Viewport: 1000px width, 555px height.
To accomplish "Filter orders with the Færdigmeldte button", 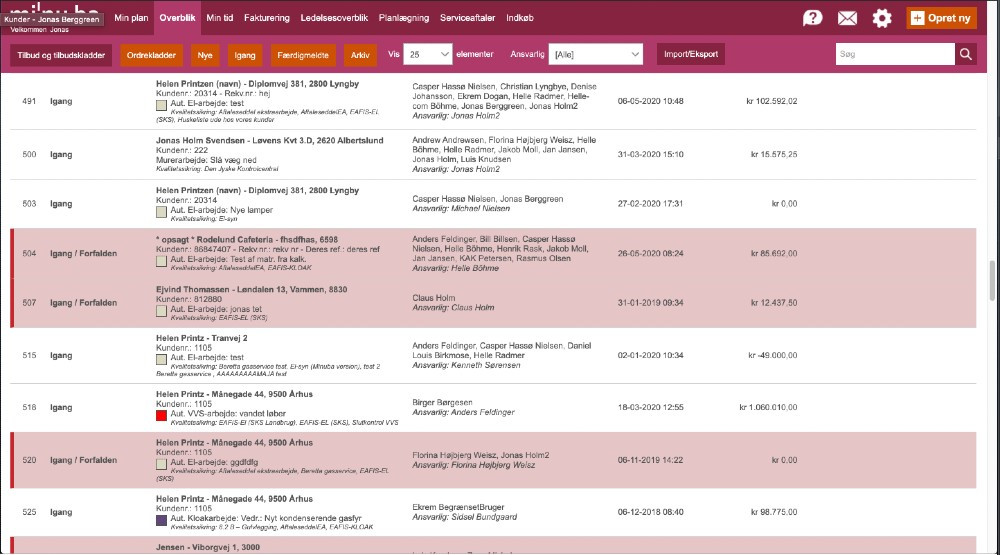I will pos(302,55).
